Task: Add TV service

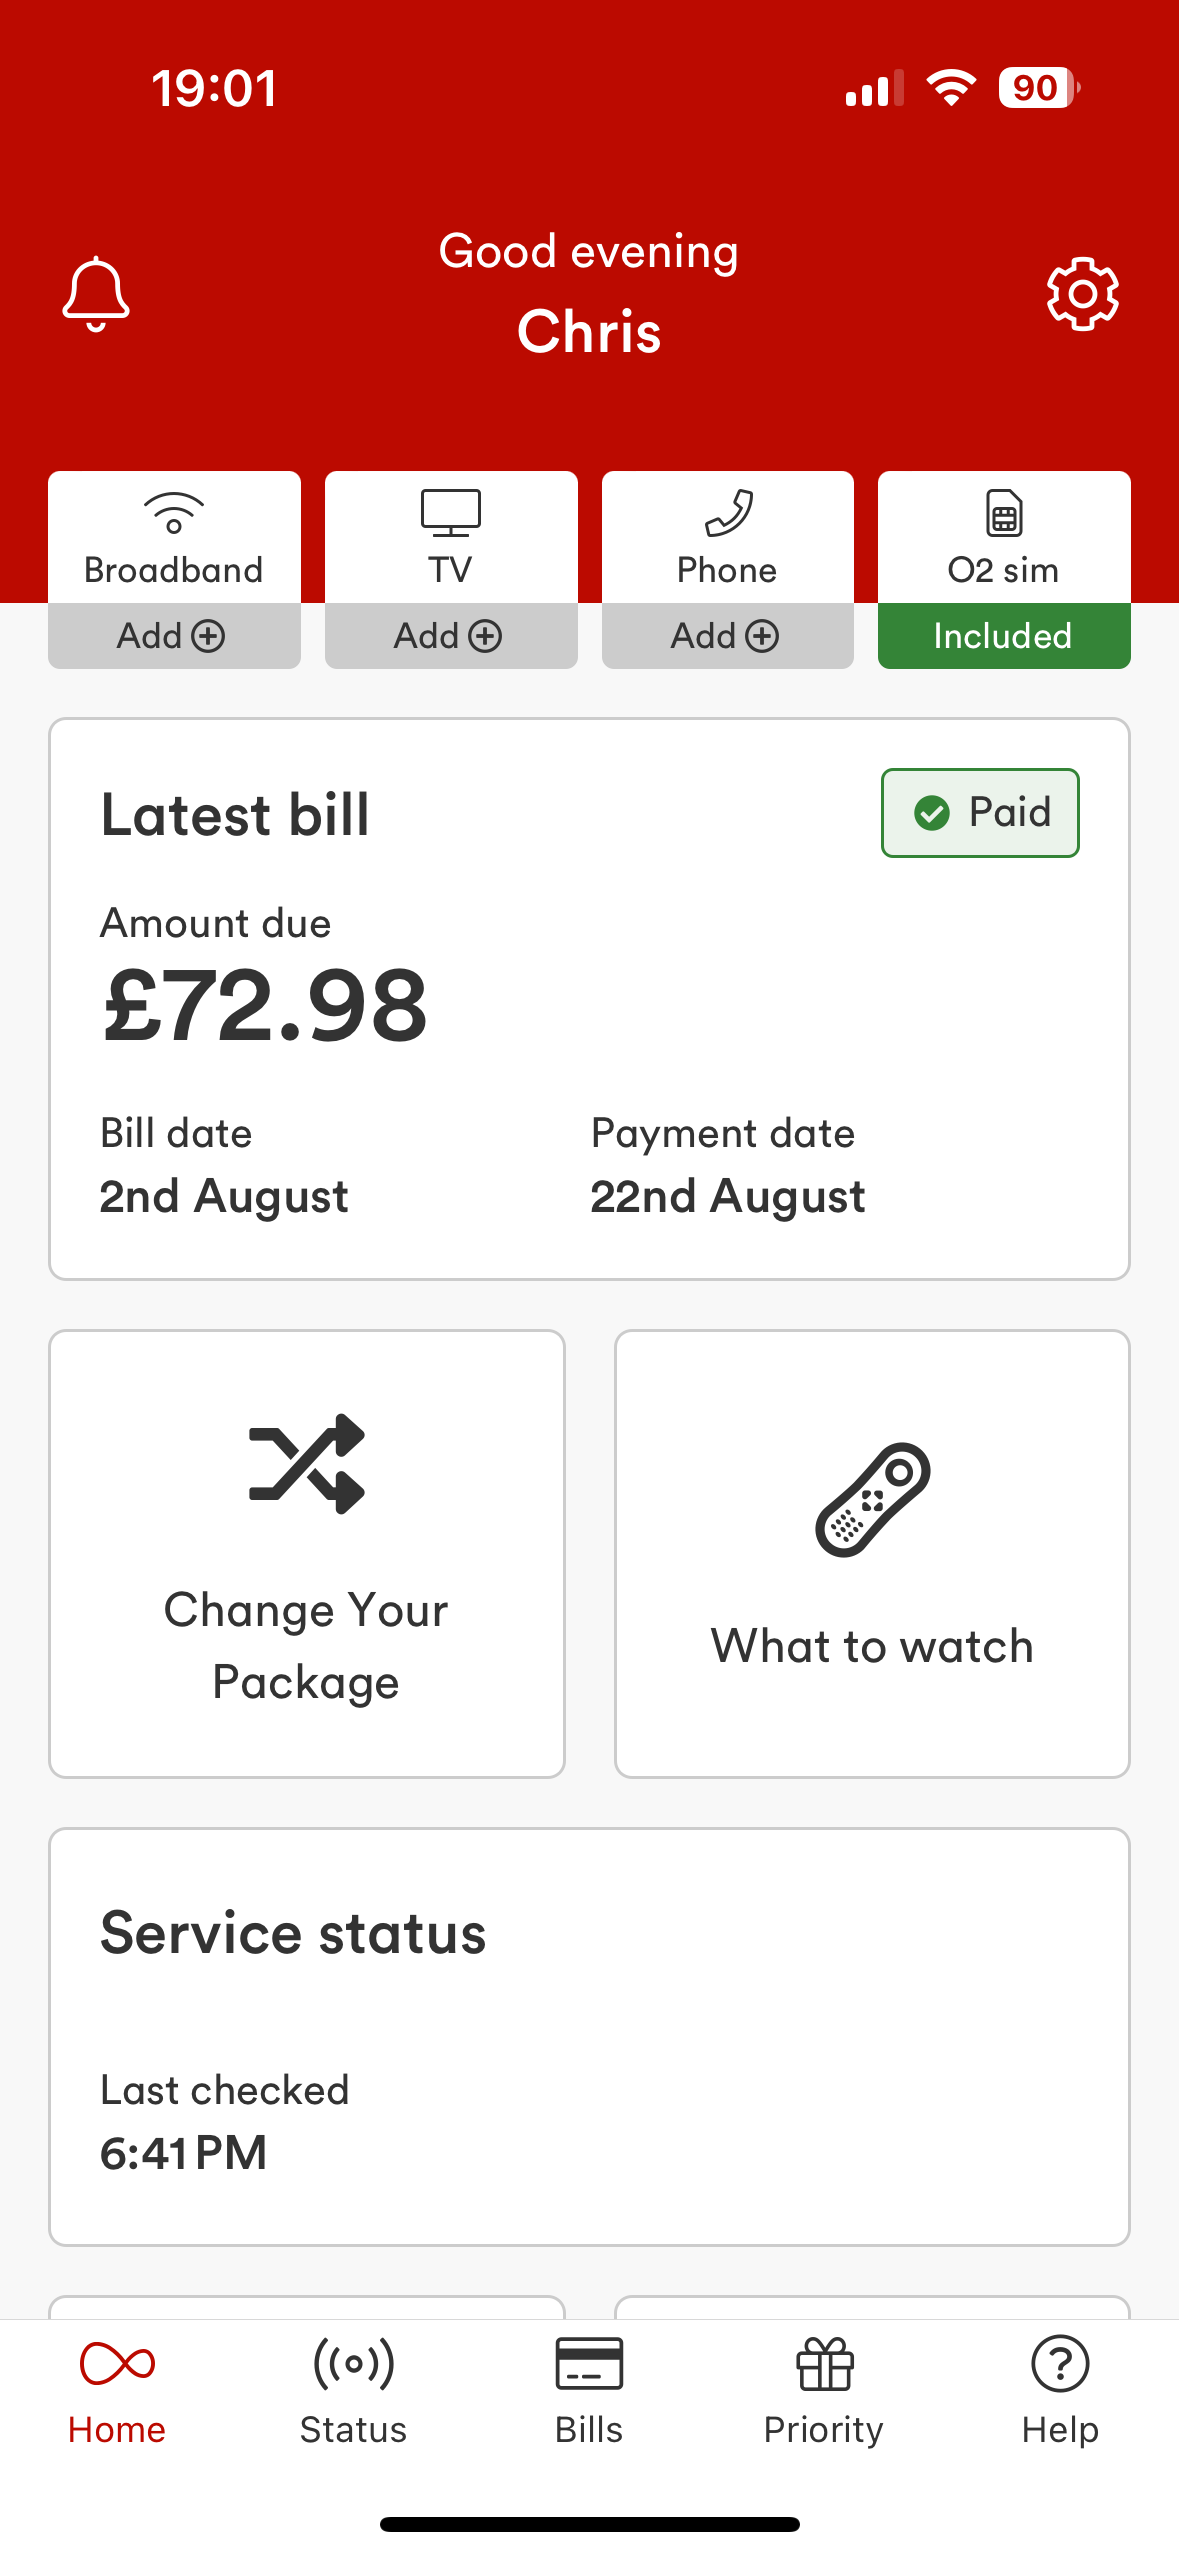Action: [451, 636]
